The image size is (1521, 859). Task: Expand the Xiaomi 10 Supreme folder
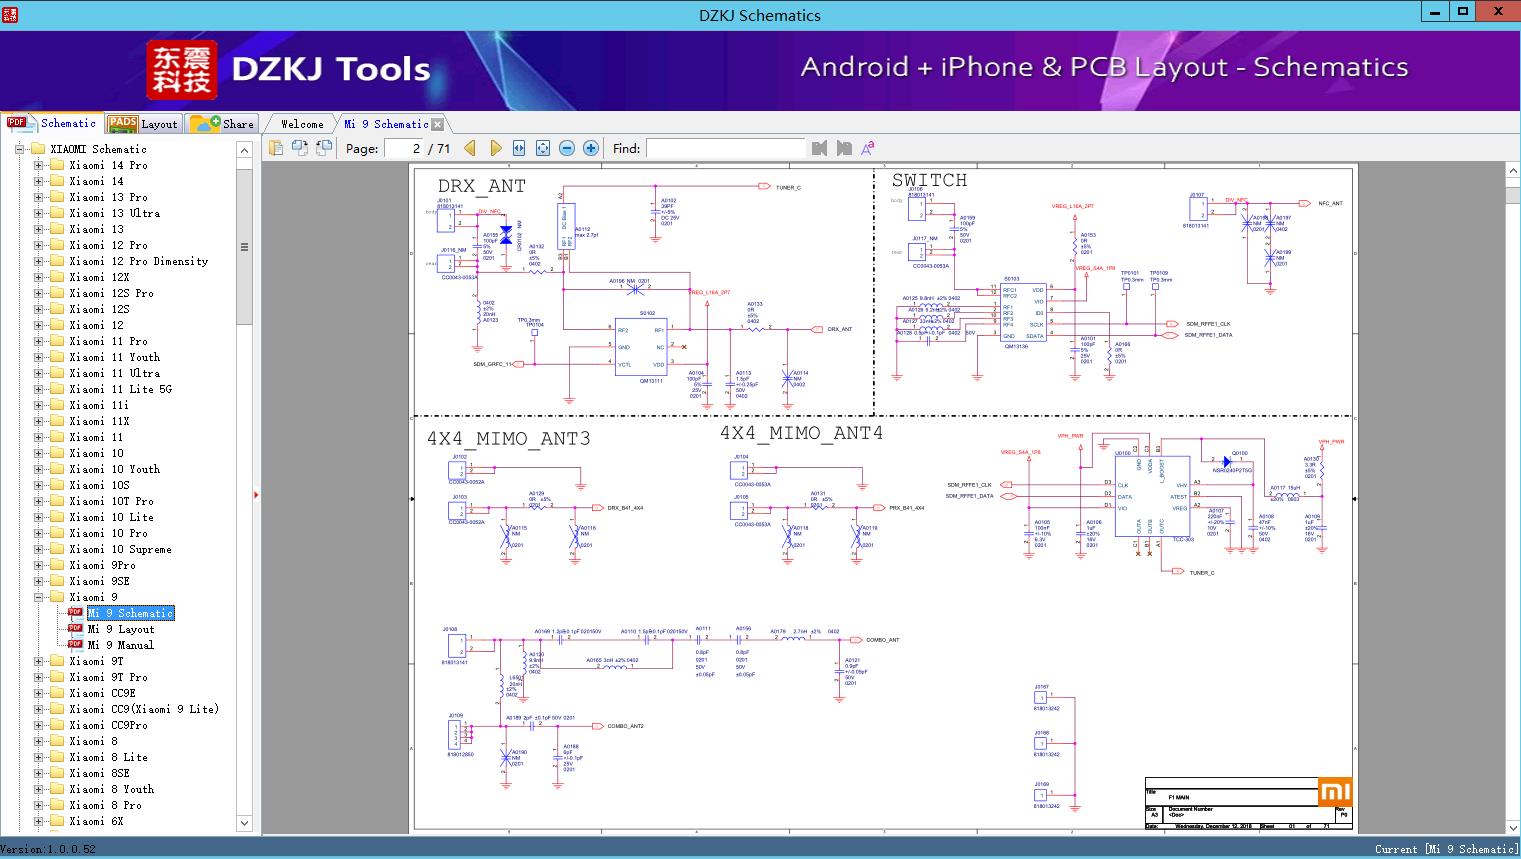(39, 549)
